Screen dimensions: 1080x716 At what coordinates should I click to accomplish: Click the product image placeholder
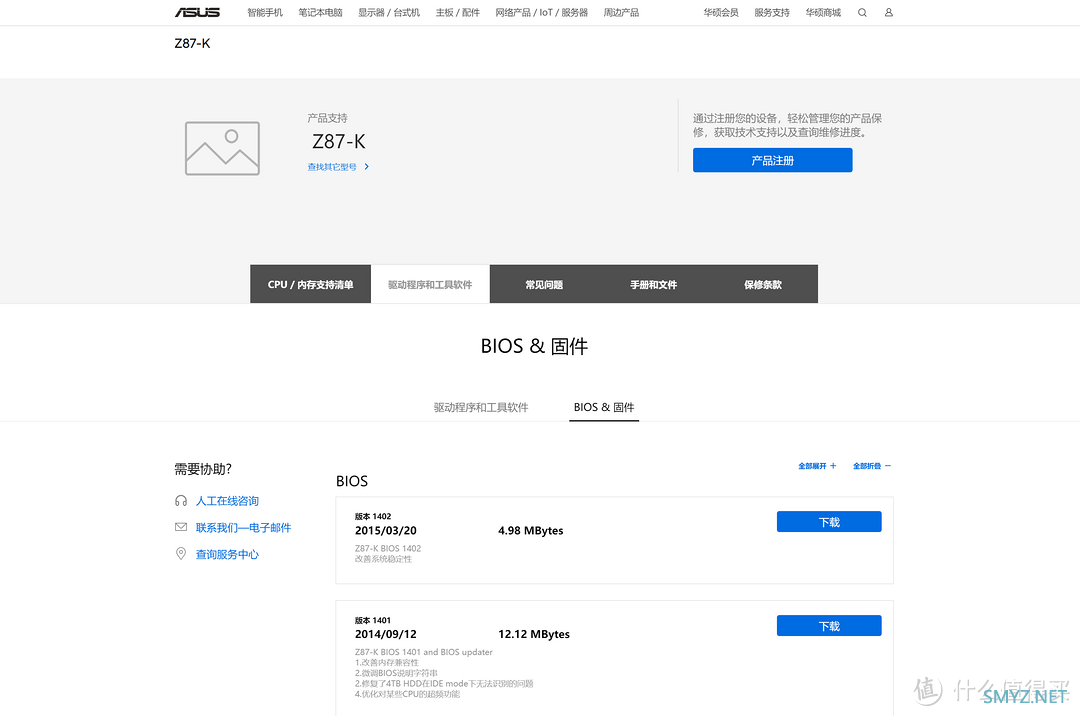[x=222, y=148]
